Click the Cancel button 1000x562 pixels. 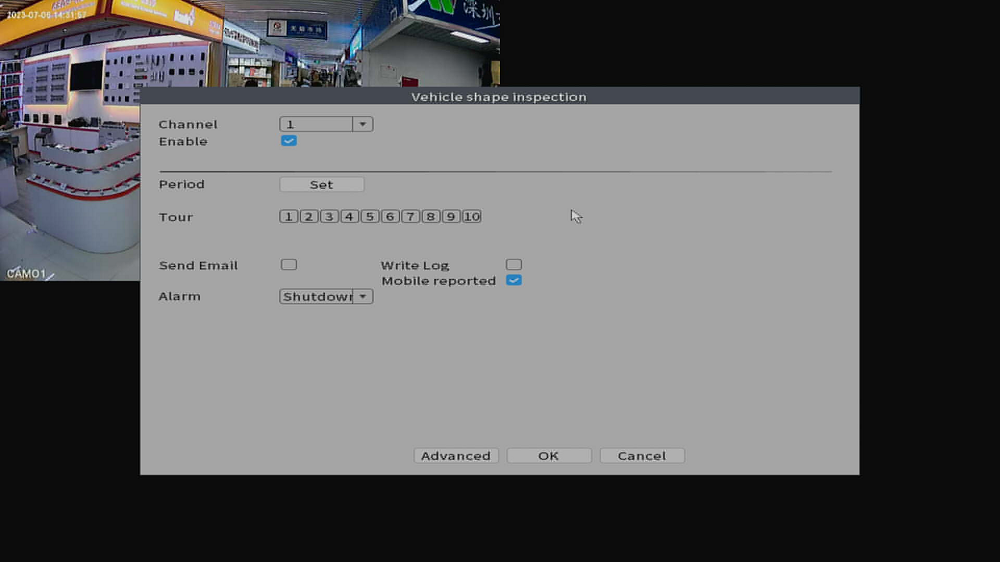click(x=642, y=456)
